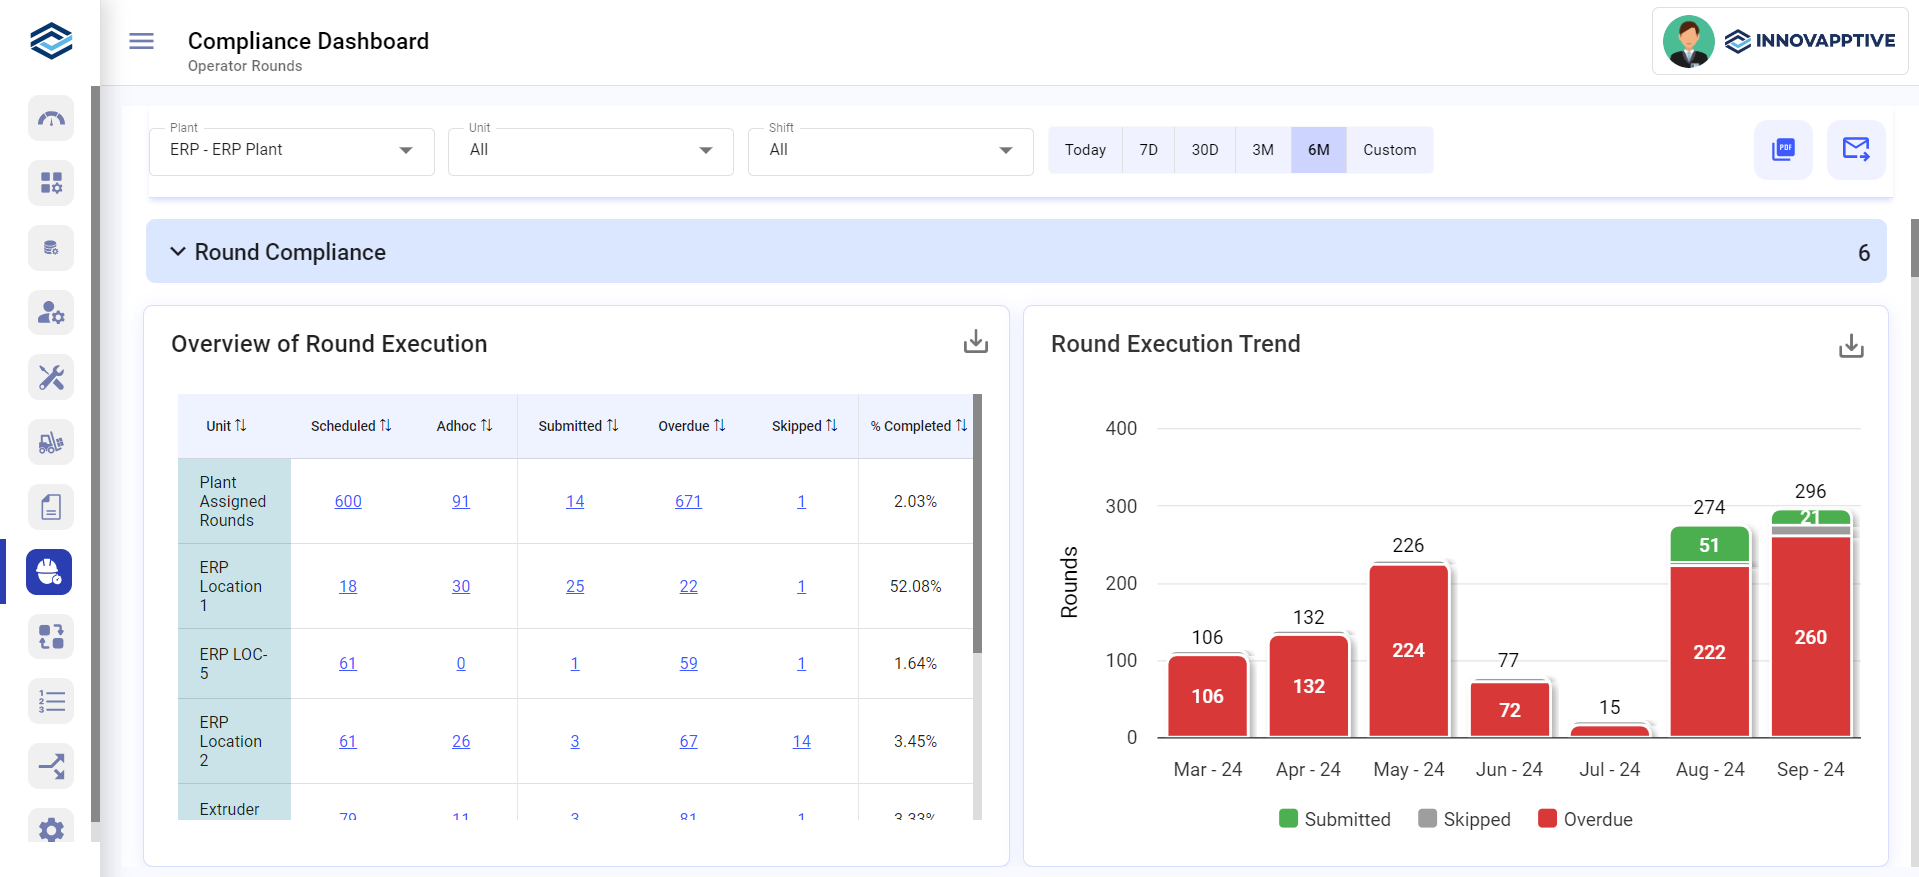Toggle Overdue series in chart legend
The height and width of the screenshot is (877, 1919).
pos(1585,819)
